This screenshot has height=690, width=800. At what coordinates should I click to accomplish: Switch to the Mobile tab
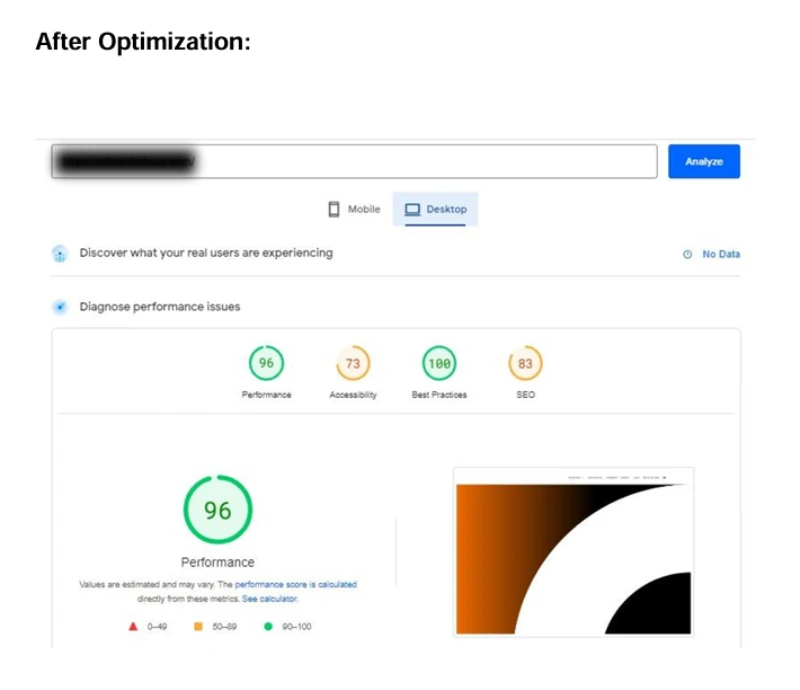[x=354, y=209]
